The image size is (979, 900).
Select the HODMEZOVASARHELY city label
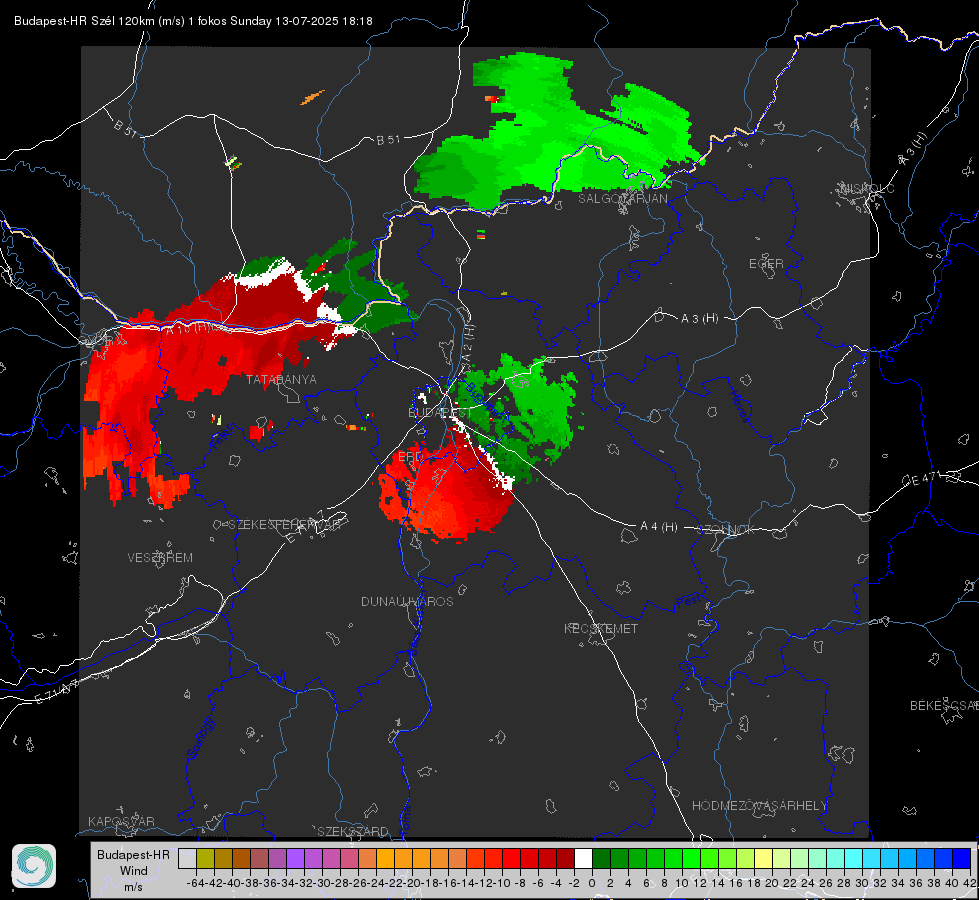coord(759,806)
